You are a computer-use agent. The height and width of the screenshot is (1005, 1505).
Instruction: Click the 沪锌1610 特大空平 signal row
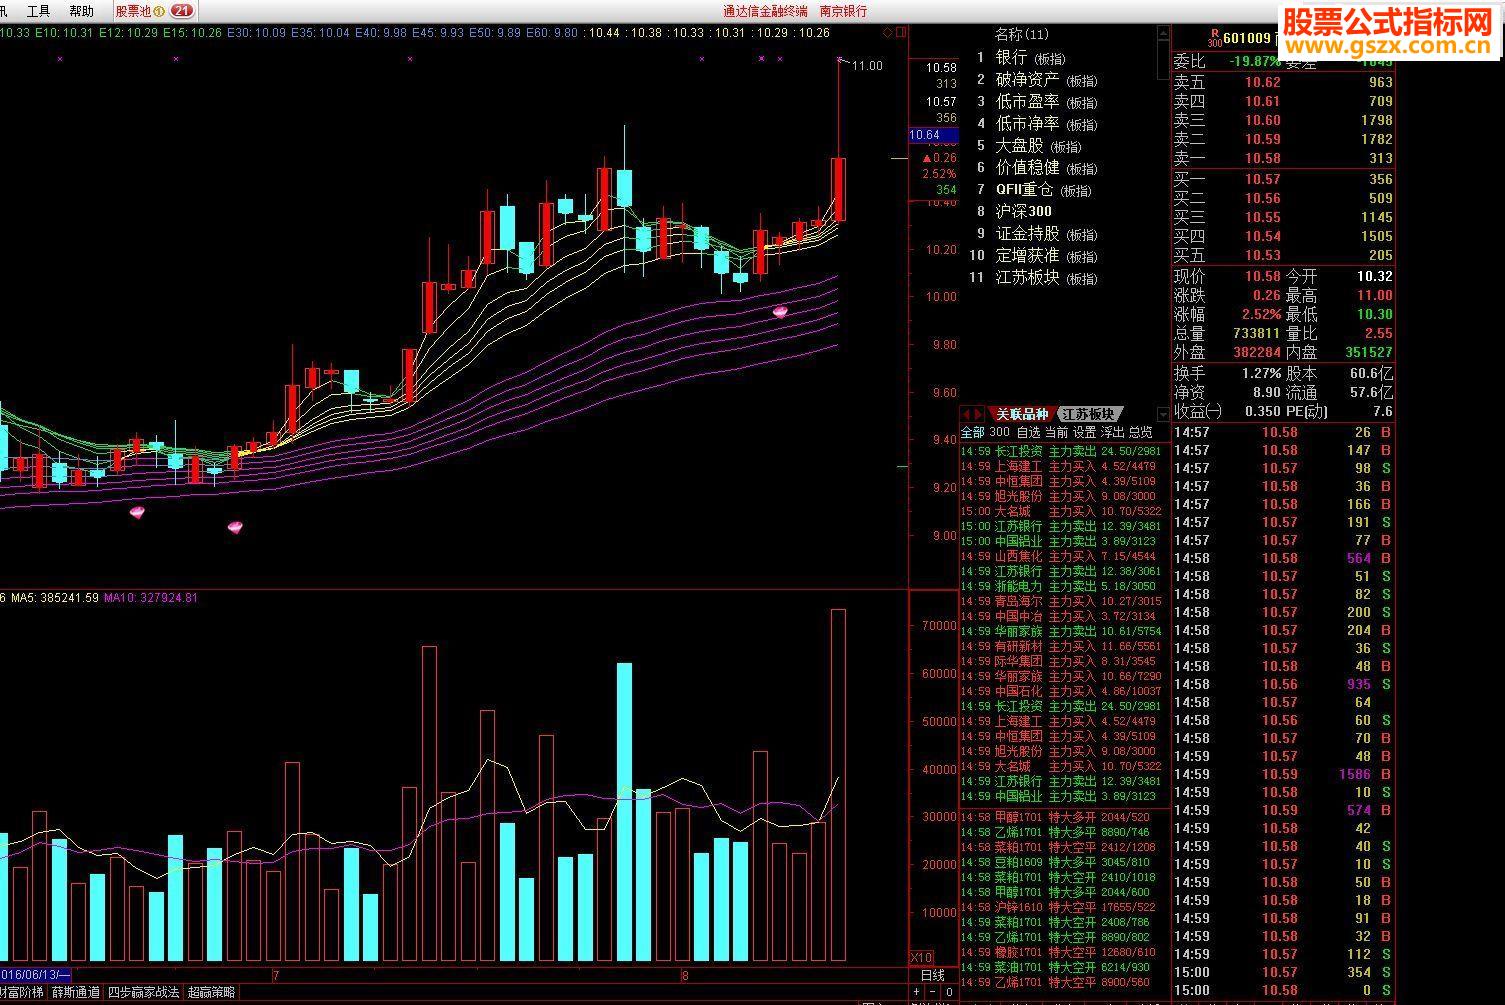click(1062, 907)
